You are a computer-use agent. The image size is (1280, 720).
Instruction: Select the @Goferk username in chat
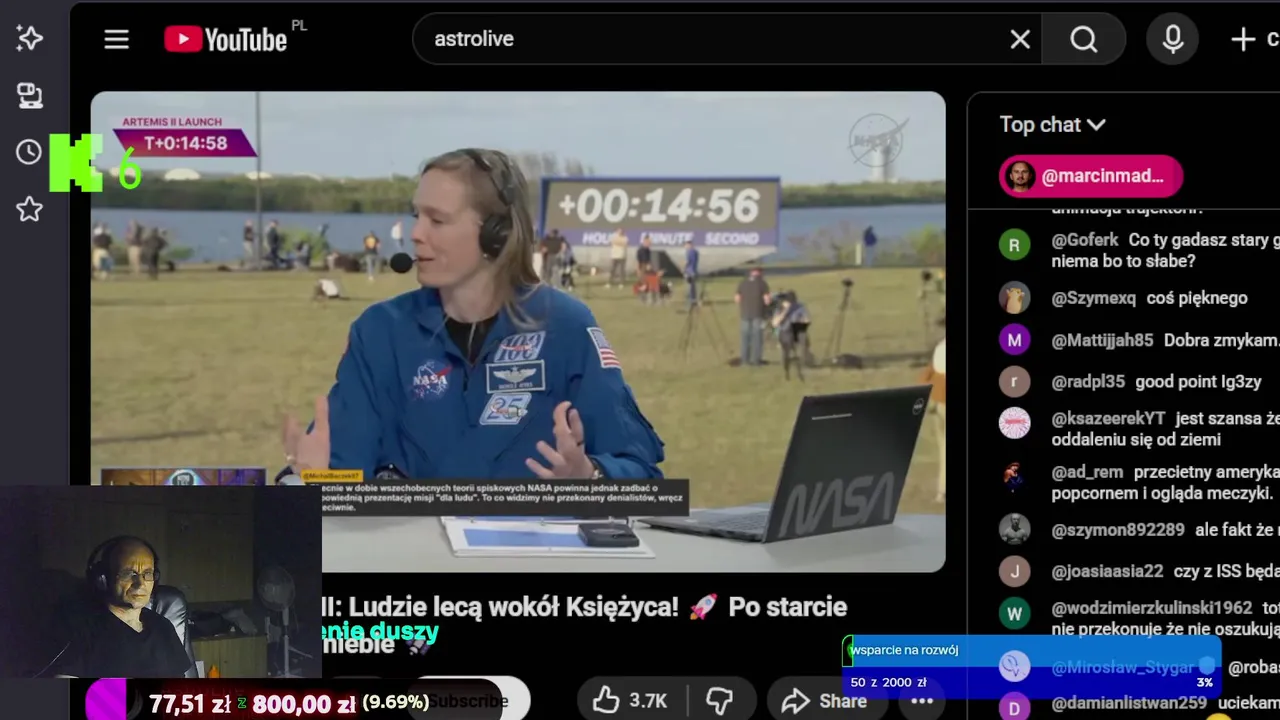point(1085,240)
